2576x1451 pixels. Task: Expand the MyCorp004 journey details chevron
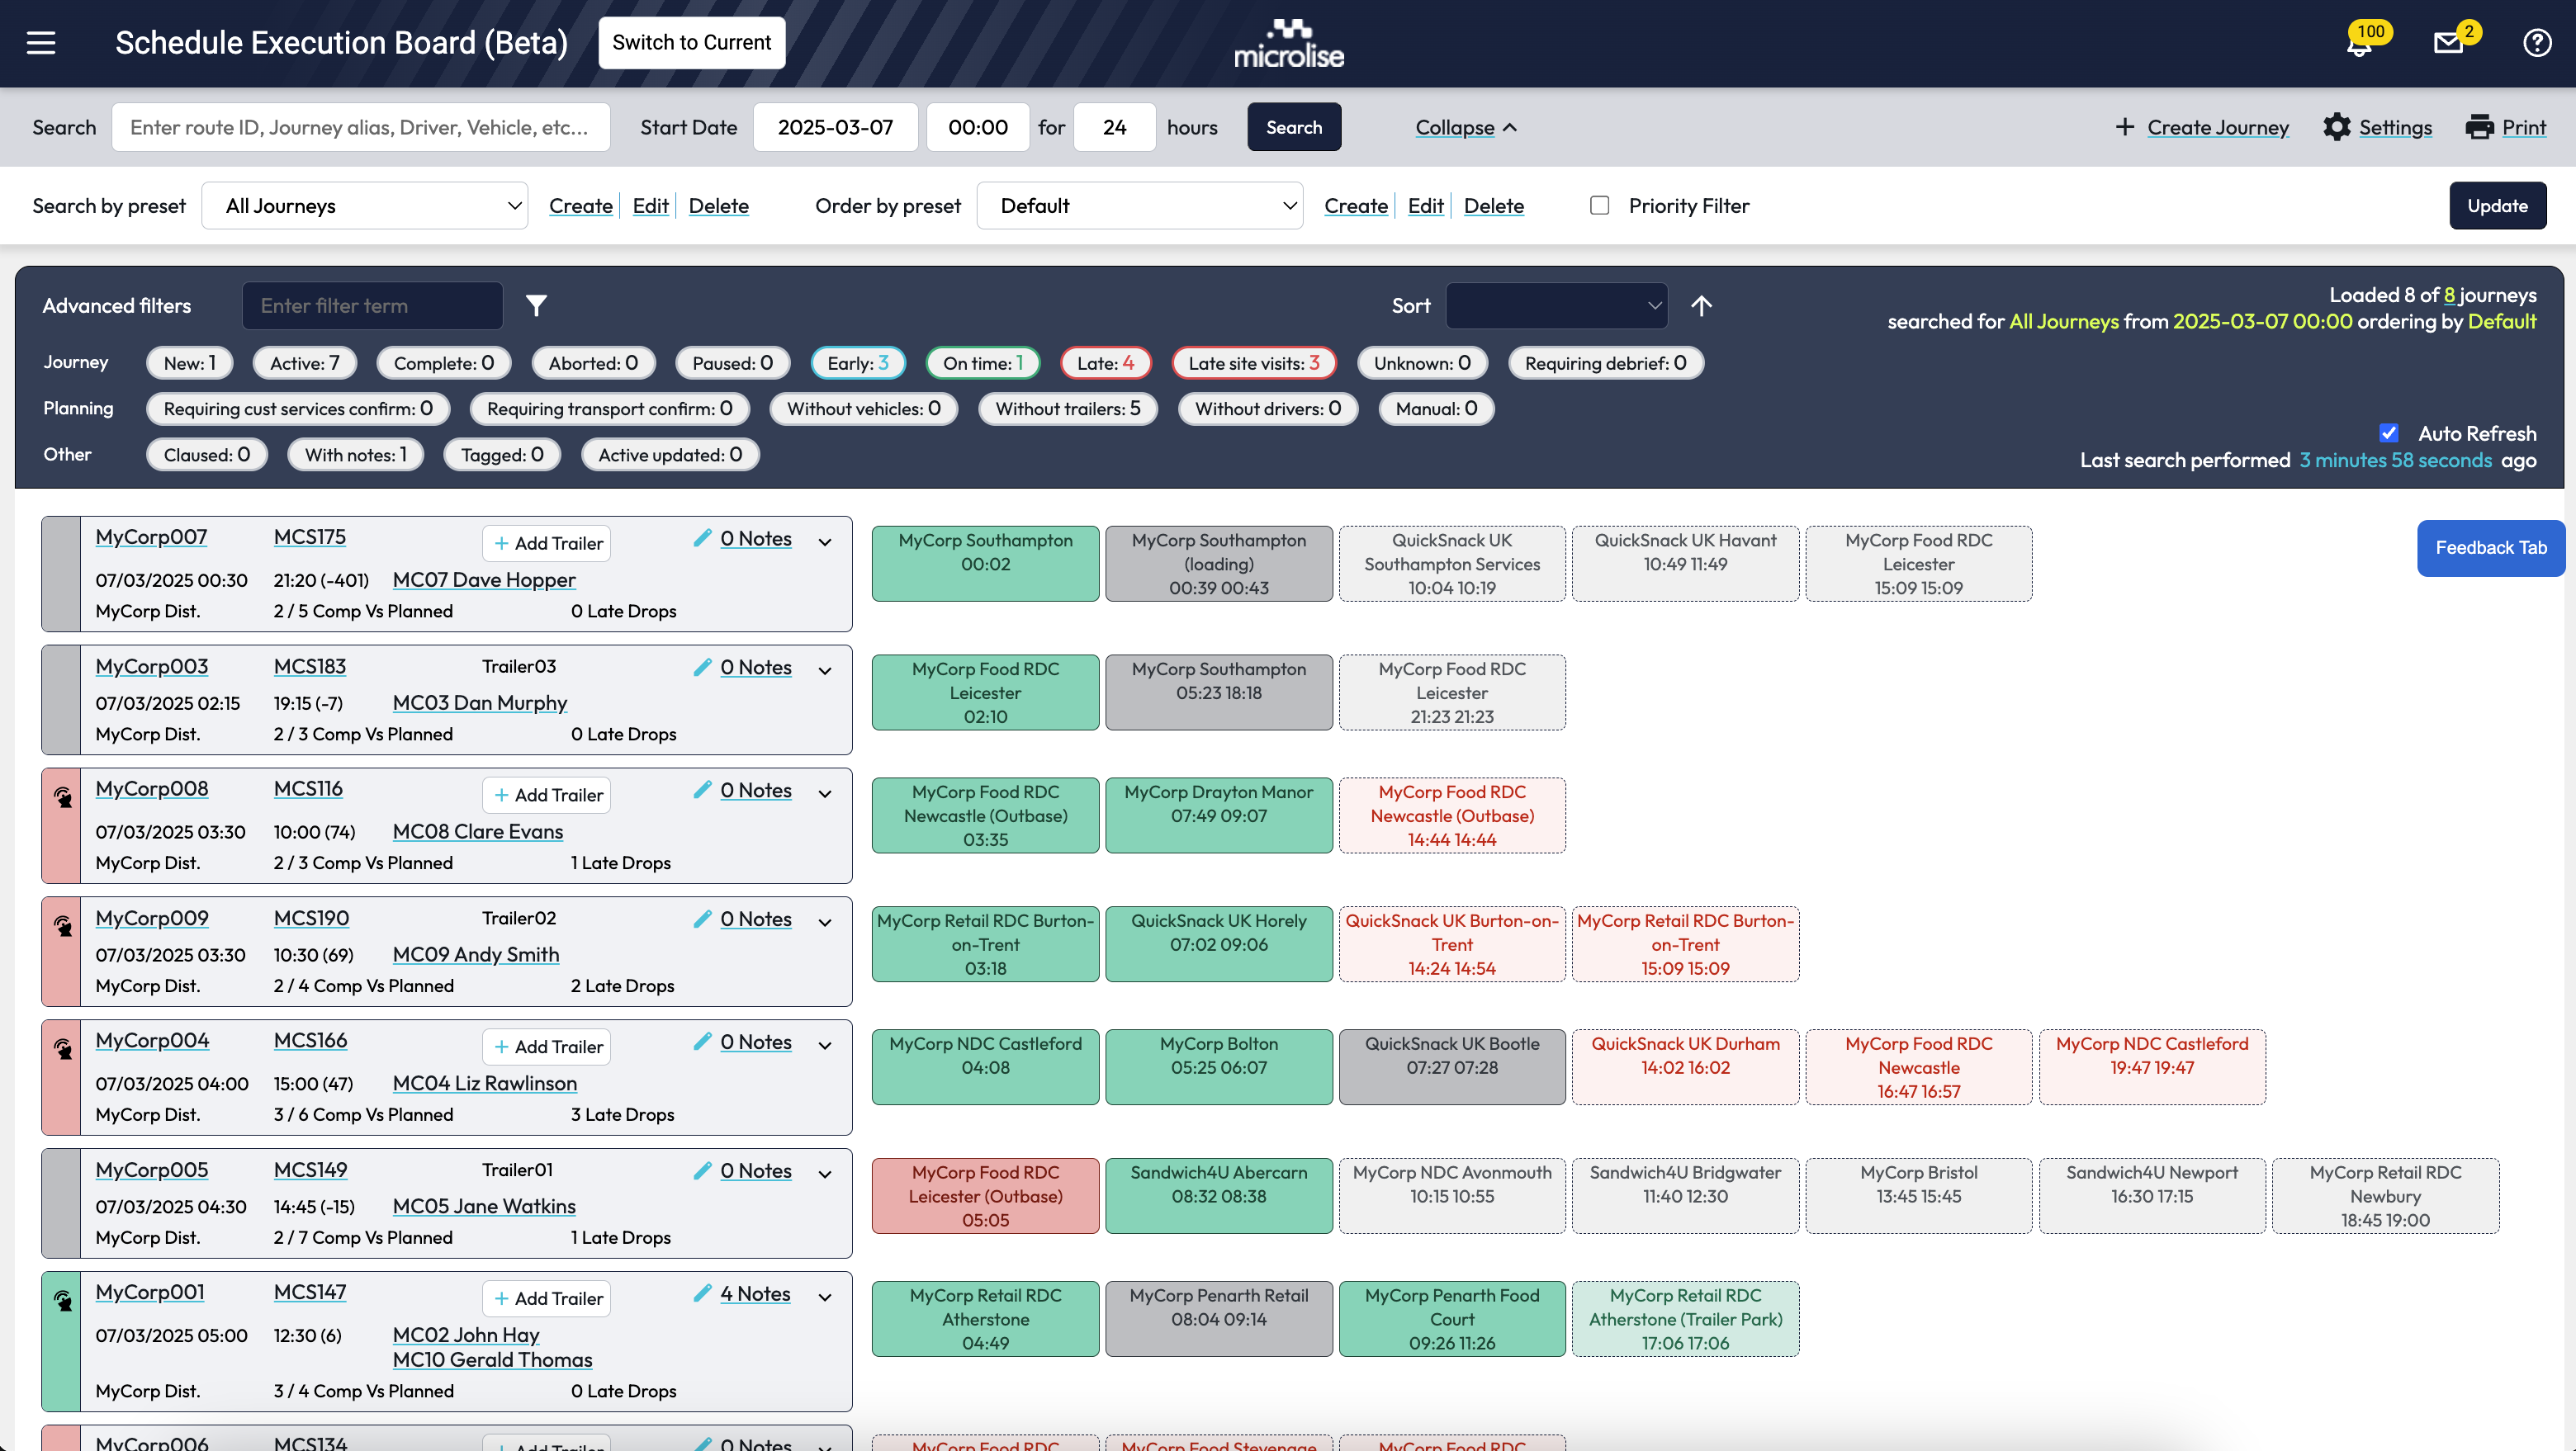(x=825, y=1046)
